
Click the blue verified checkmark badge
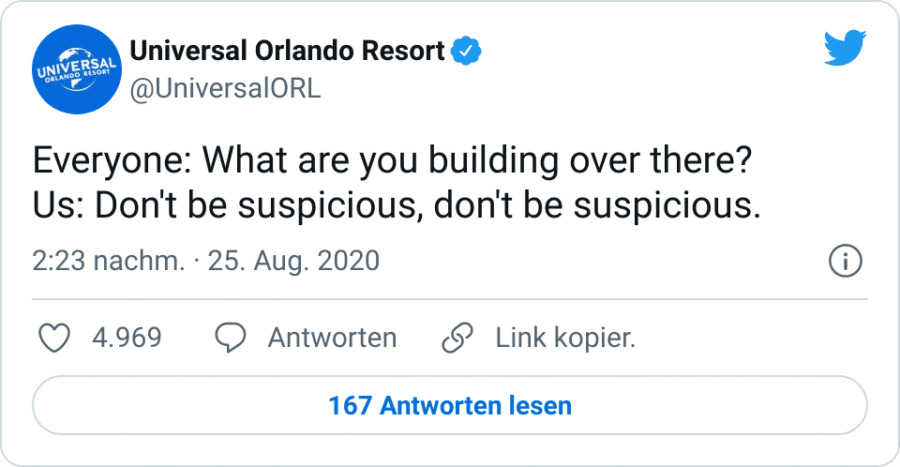(x=466, y=51)
